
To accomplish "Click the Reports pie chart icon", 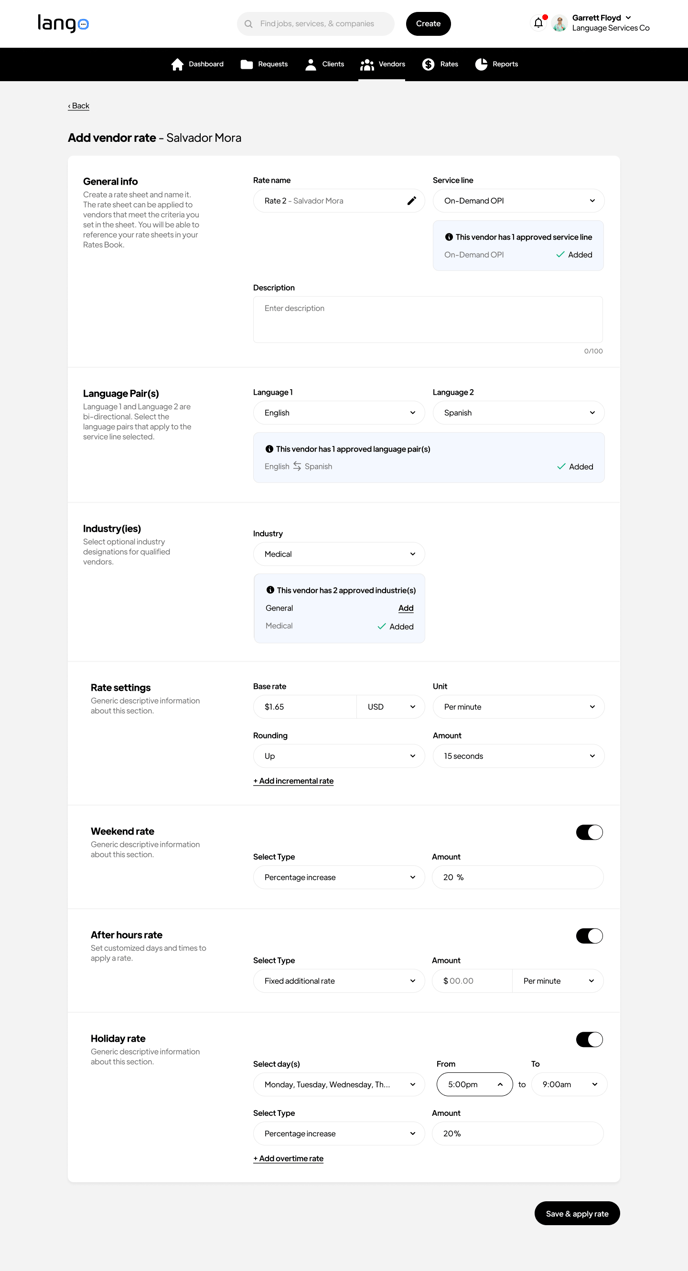I will (x=481, y=64).
